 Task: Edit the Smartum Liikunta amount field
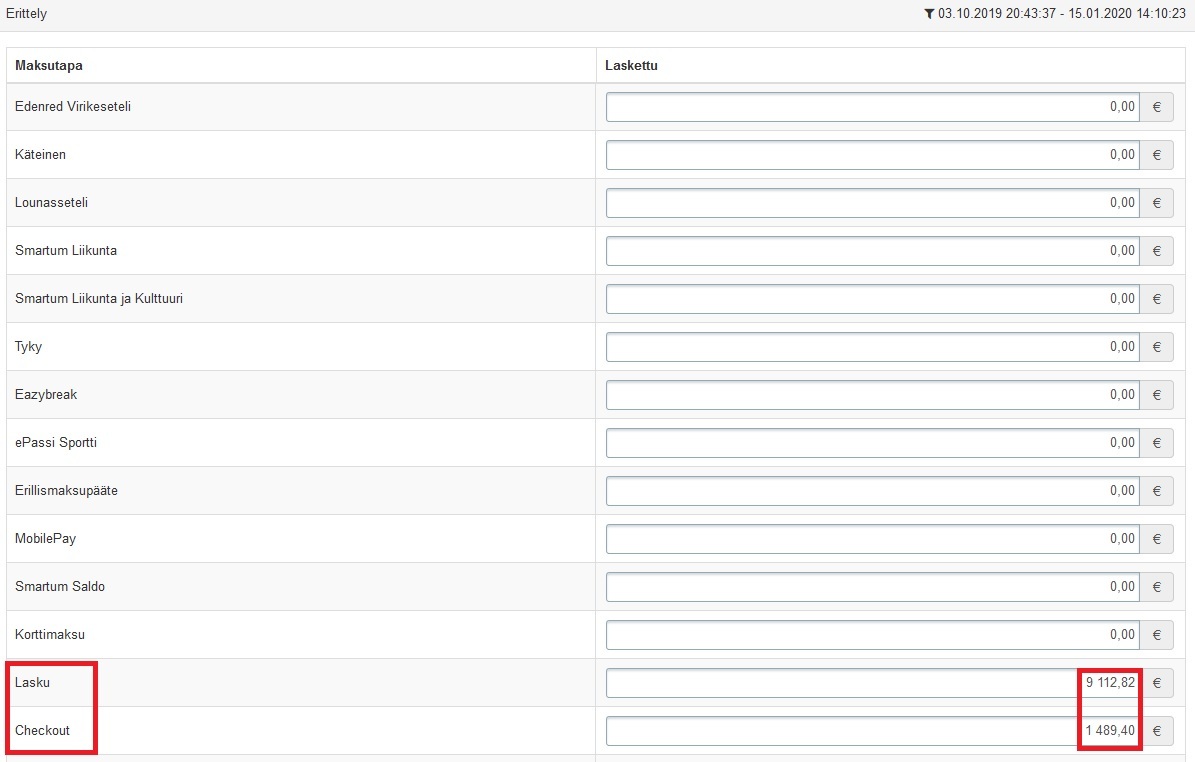[872, 251]
